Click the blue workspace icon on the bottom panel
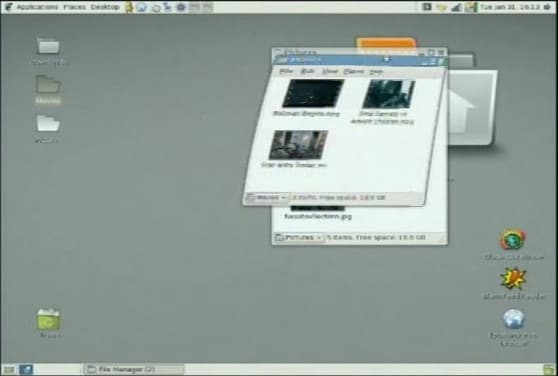 point(26,370)
